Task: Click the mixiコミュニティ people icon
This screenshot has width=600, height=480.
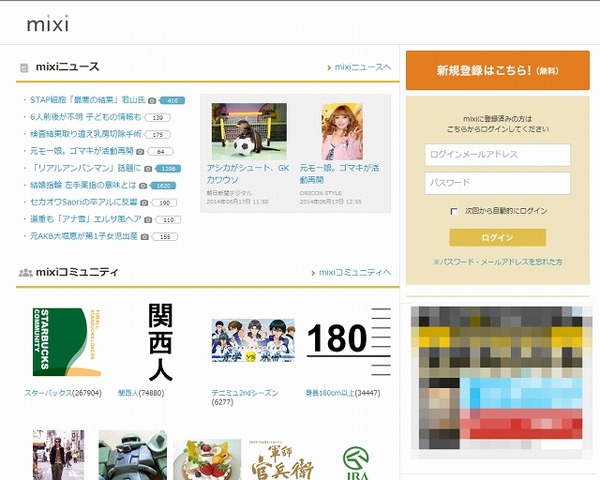Action: [x=26, y=273]
